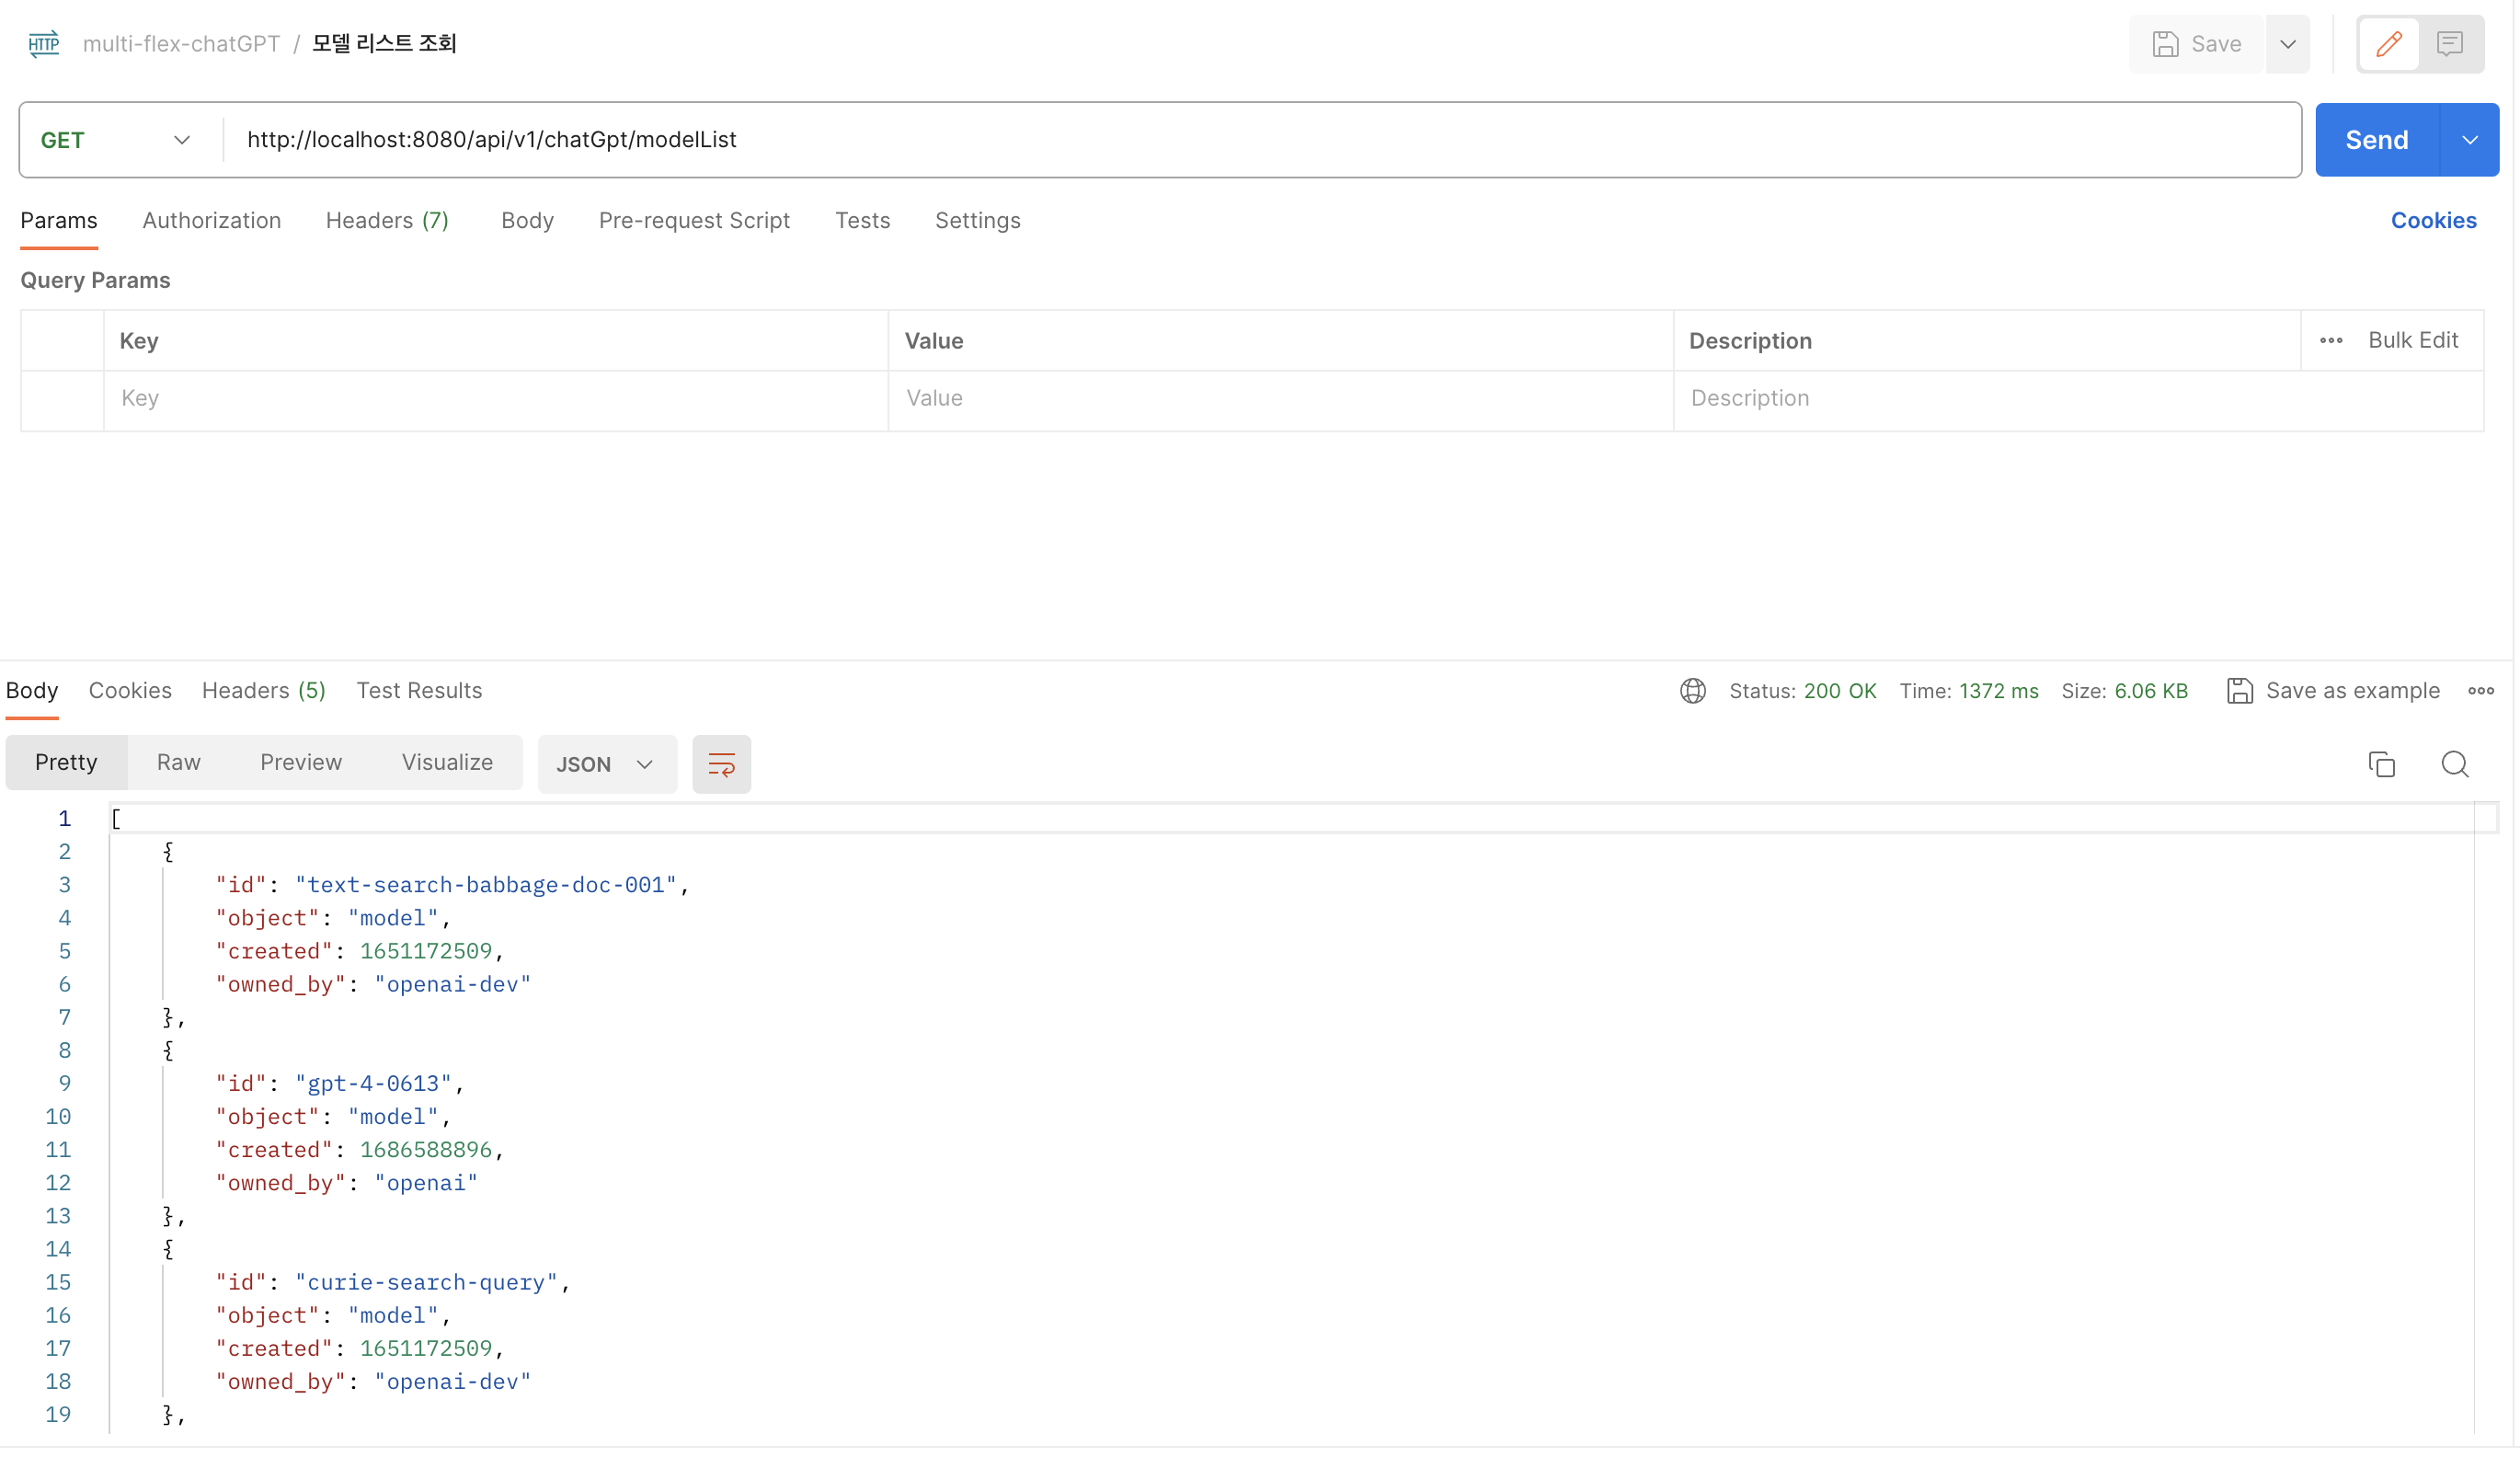
Task: Open response more options ellipsis
Action: tap(2480, 691)
